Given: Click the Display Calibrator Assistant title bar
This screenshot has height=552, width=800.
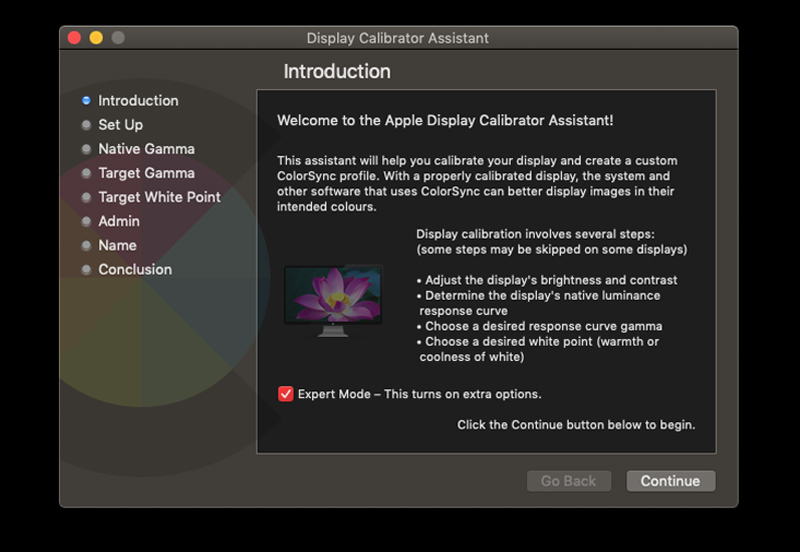Looking at the screenshot, I should (398, 38).
